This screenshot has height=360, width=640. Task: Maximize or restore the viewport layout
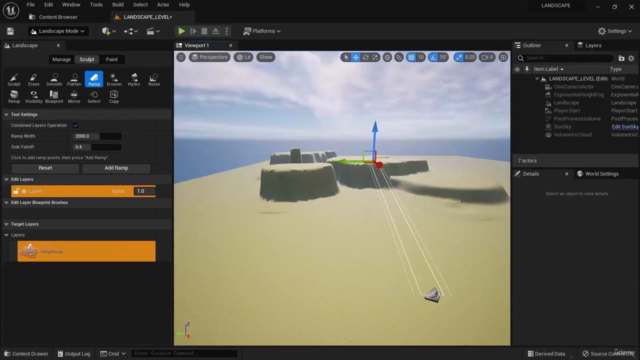(x=503, y=57)
